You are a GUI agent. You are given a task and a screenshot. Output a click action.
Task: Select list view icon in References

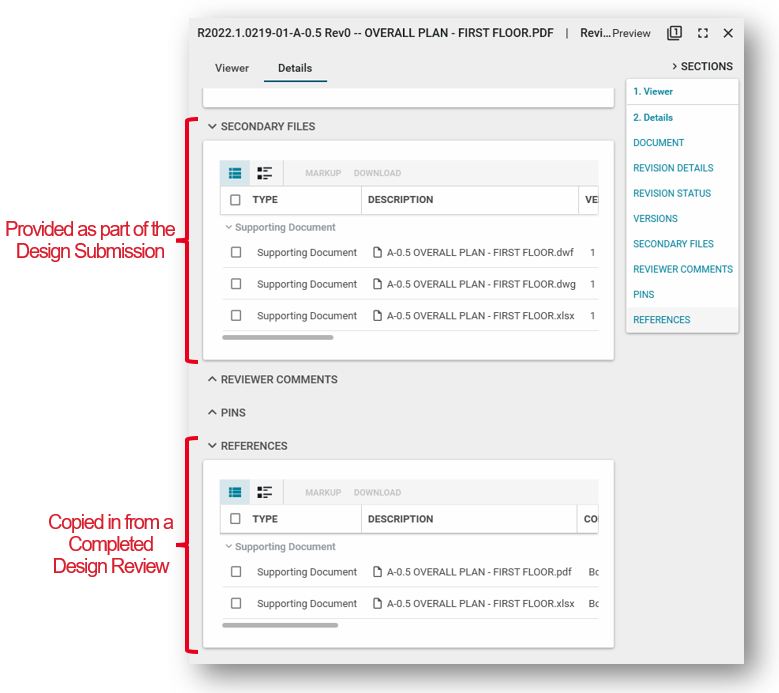(x=235, y=492)
